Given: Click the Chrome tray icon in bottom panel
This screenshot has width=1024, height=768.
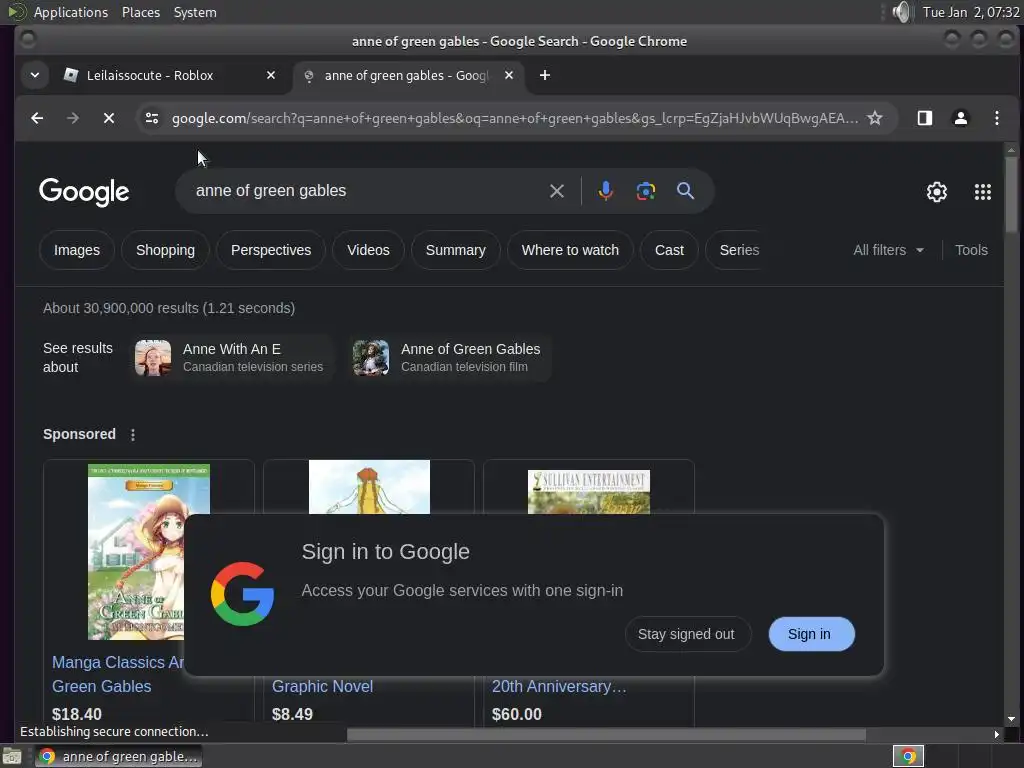Looking at the screenshot, I should [x=908, y=756].
